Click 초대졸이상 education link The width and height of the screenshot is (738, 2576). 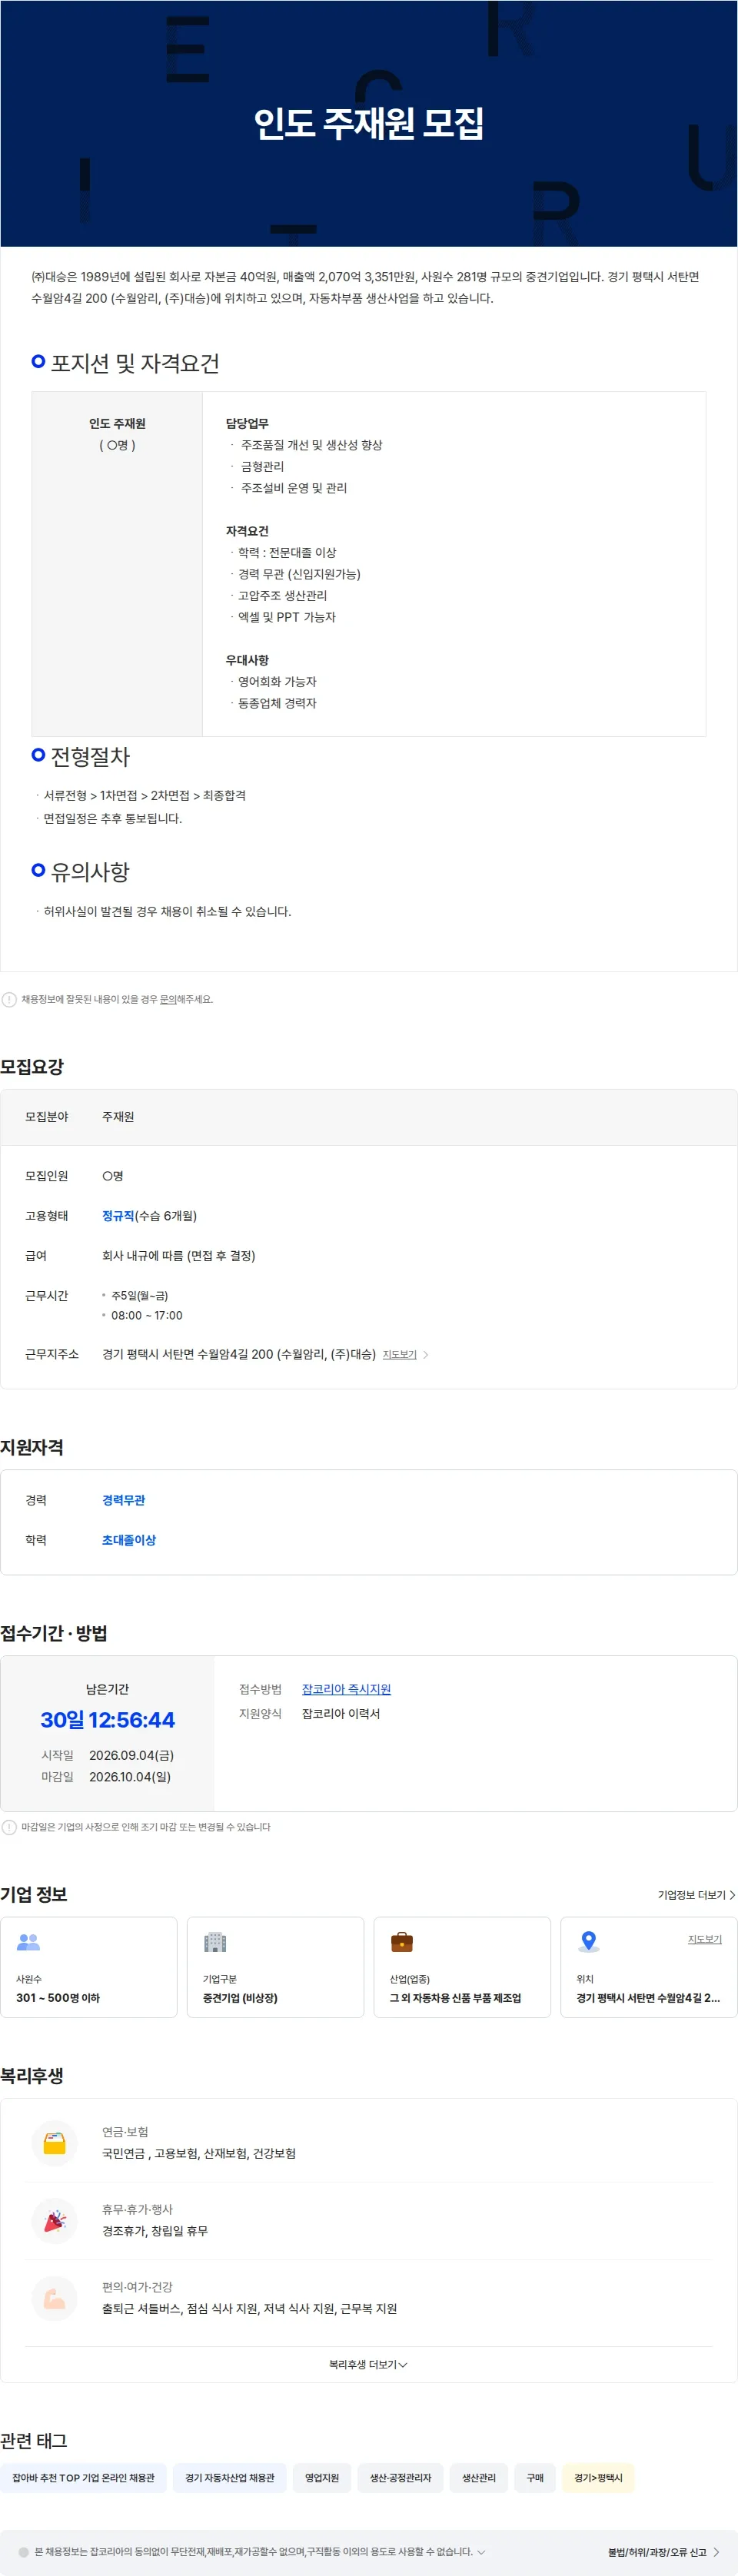tap(129, 1540)
